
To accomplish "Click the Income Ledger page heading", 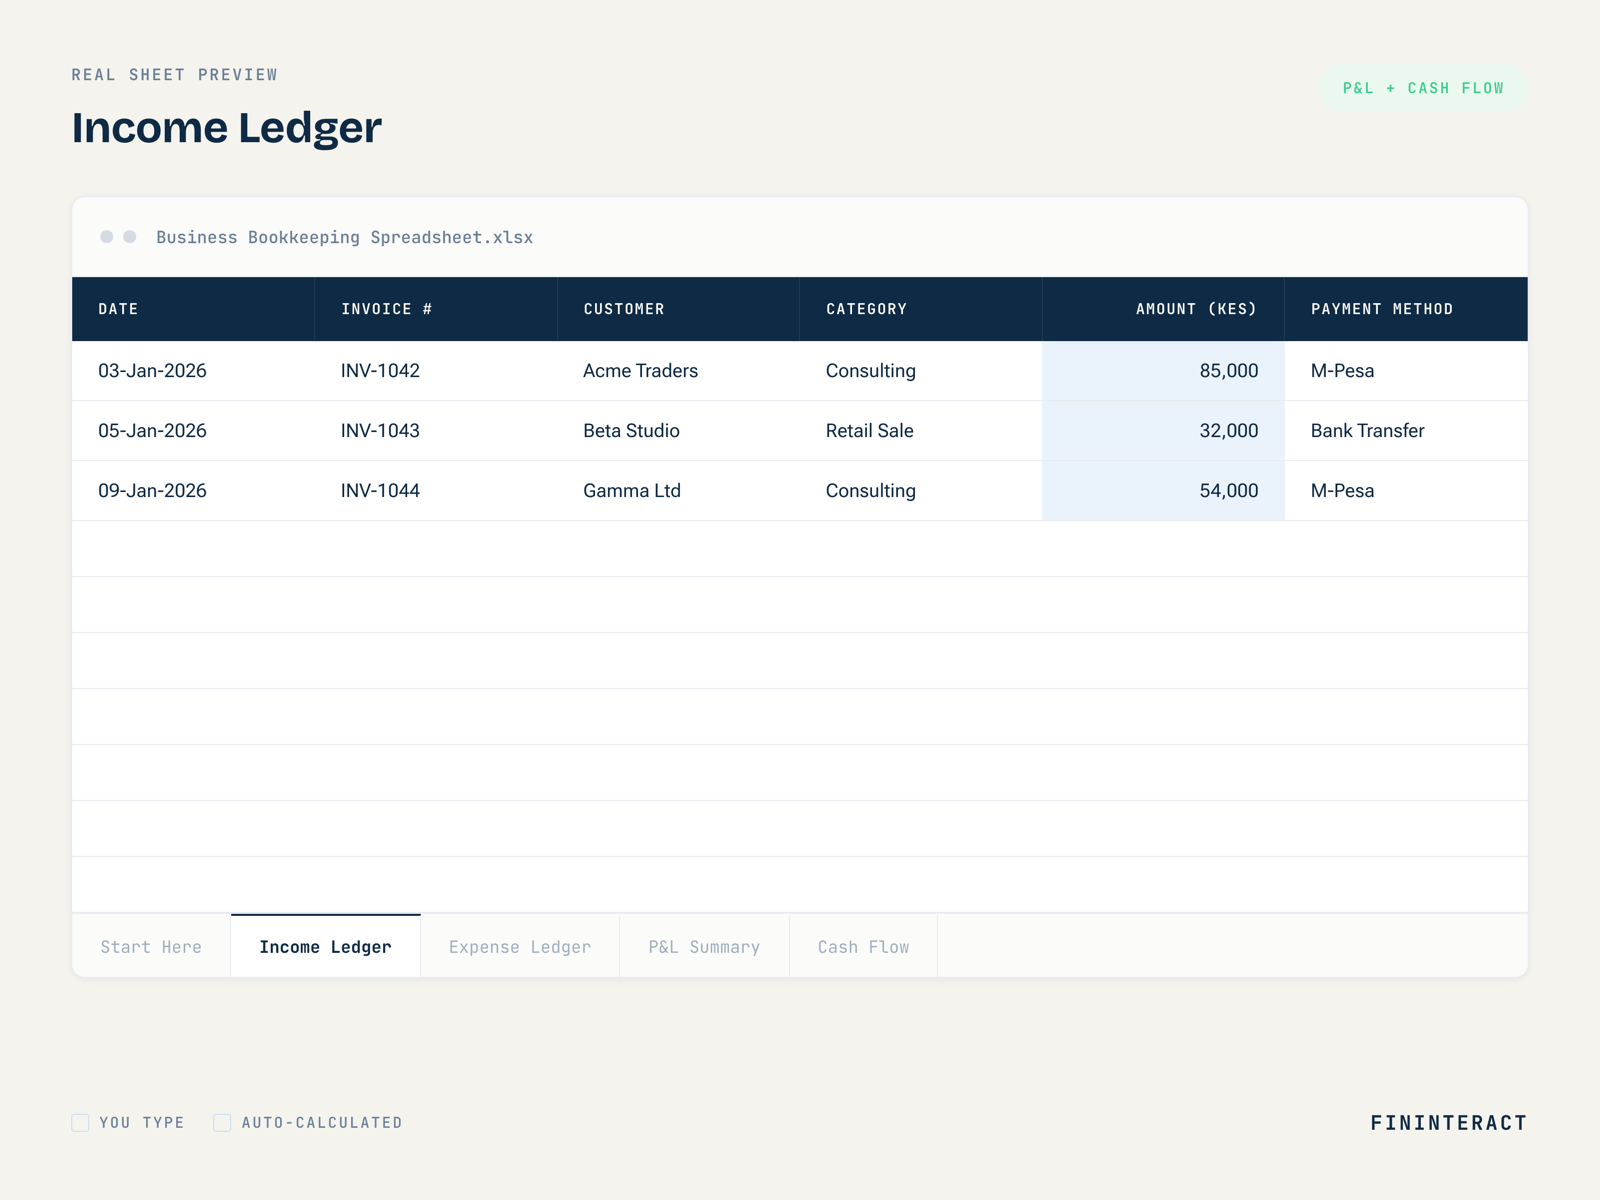I will tap(227, 128).
